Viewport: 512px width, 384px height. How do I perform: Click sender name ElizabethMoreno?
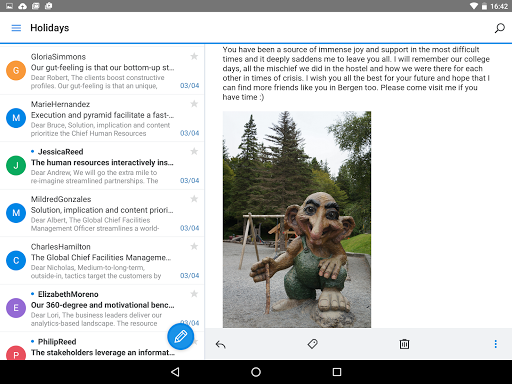pyautogui.click(x=68, y=294)
